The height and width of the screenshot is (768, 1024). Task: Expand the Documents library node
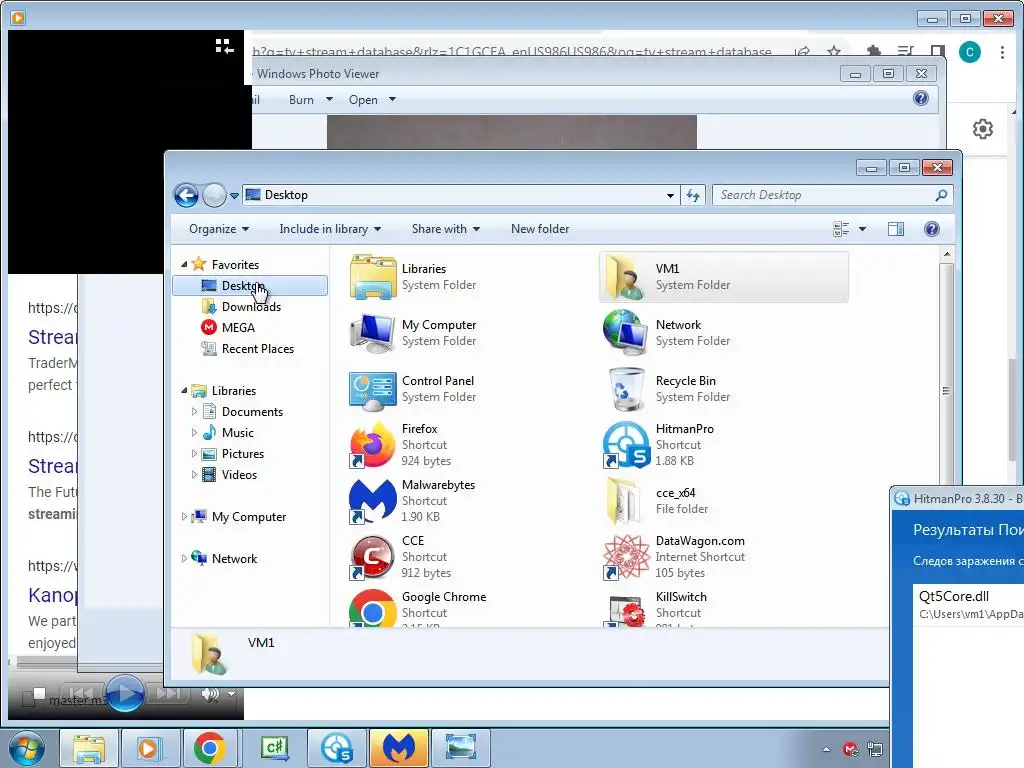[x=194, y=411]
